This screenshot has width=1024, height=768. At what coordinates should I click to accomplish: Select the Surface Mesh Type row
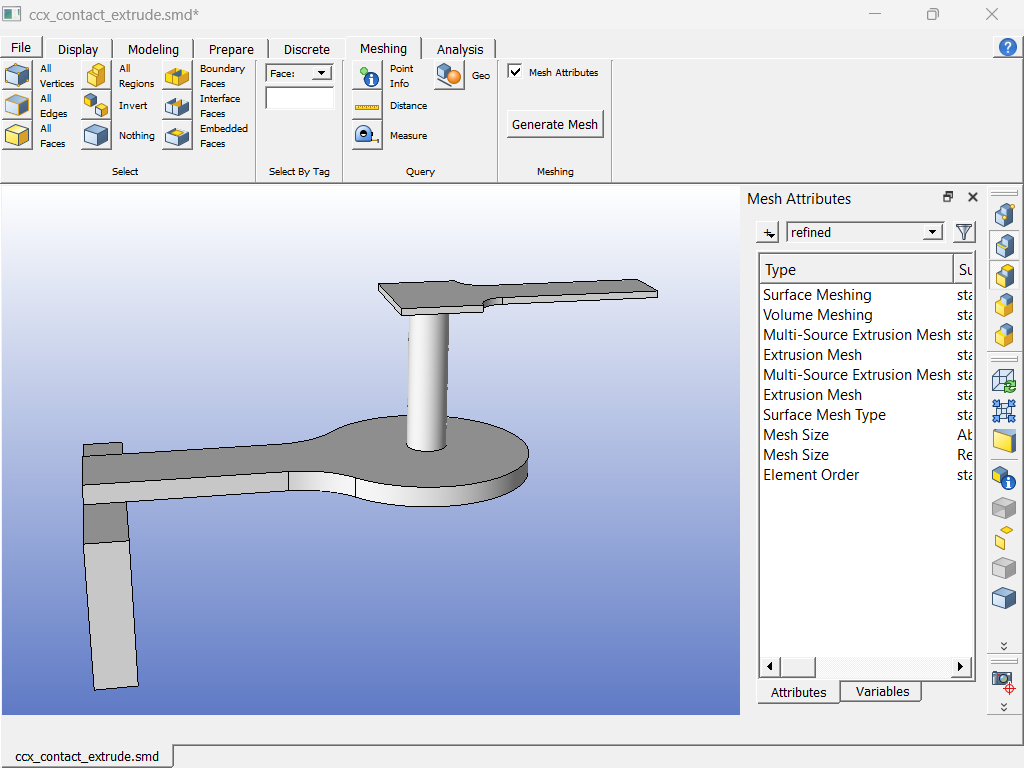(x=866, y=415)
